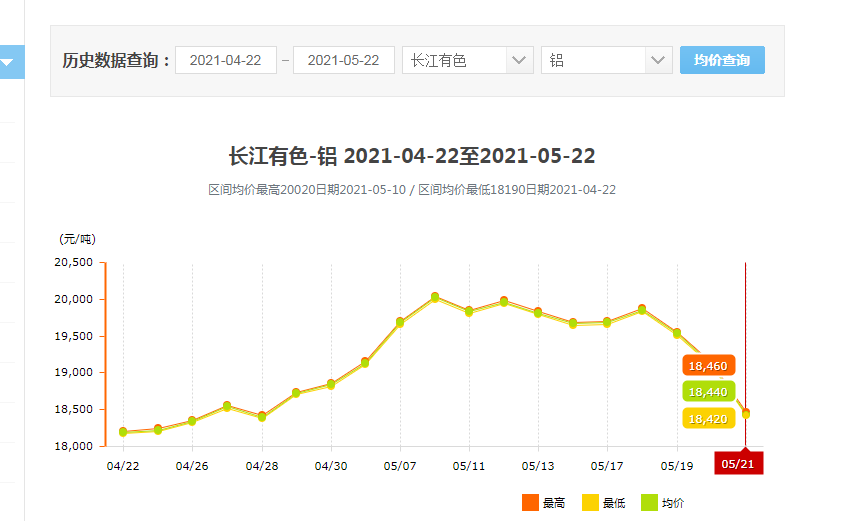Image resolution: width=842 pixels, height=521 pixels.
Task: Click the 19,500 y-axis value
Action: click(74, 336)
